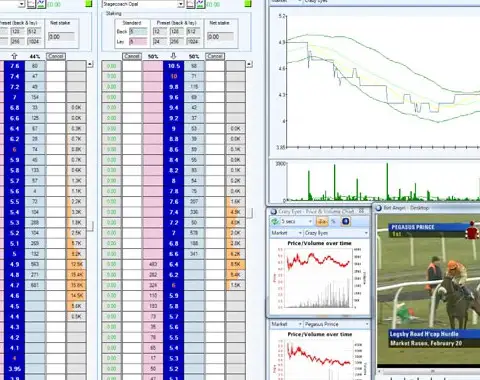Viewport: 480px width, 380px height.
Task: Click the 10.5 price cell
Action: pyautogui.click(x=173, y=66)
